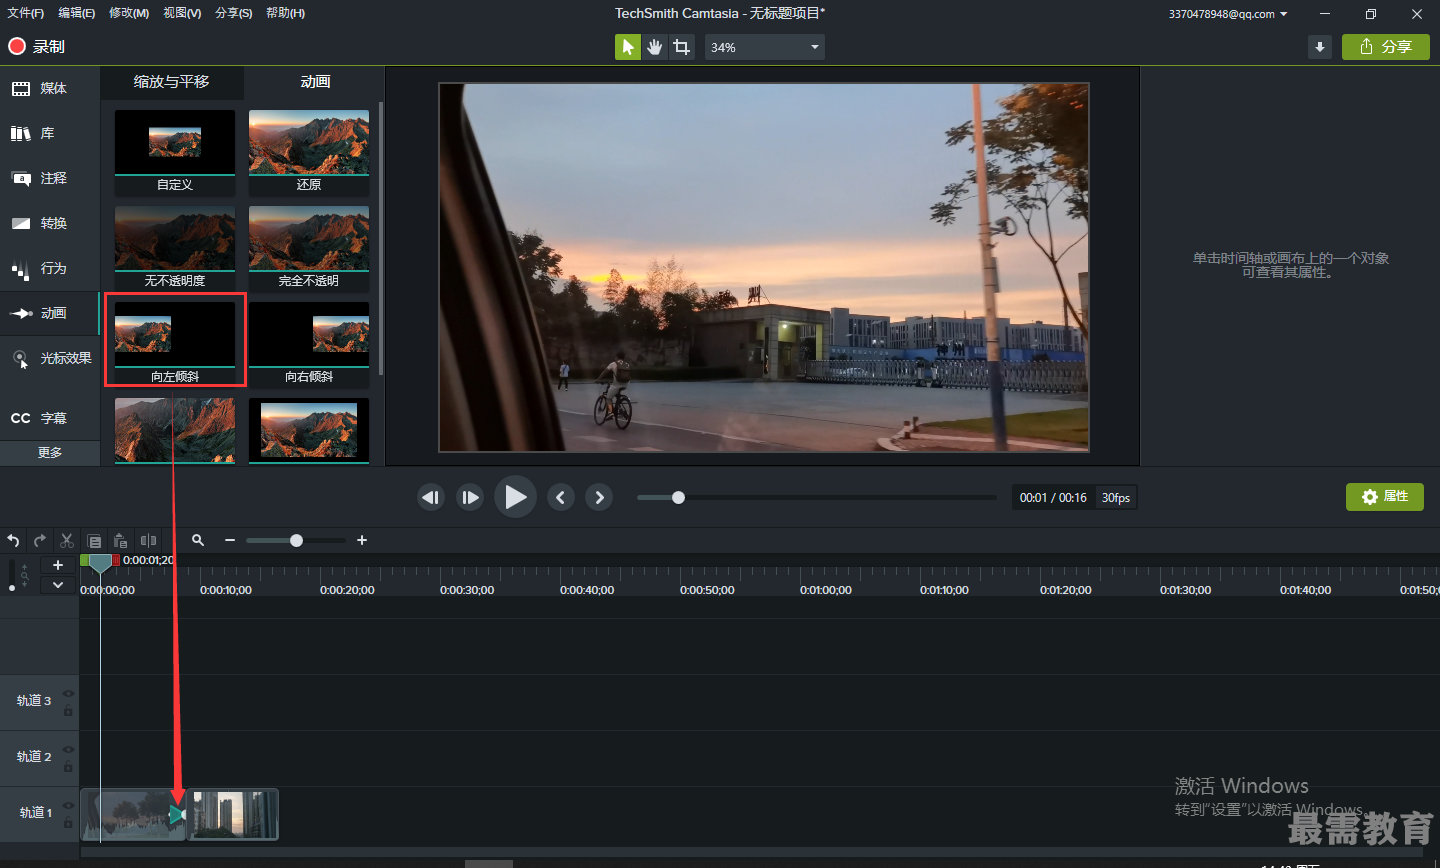Split clip using timeline split icon
The width and height of the screenshot is (1440, 868).
[148, 540]
